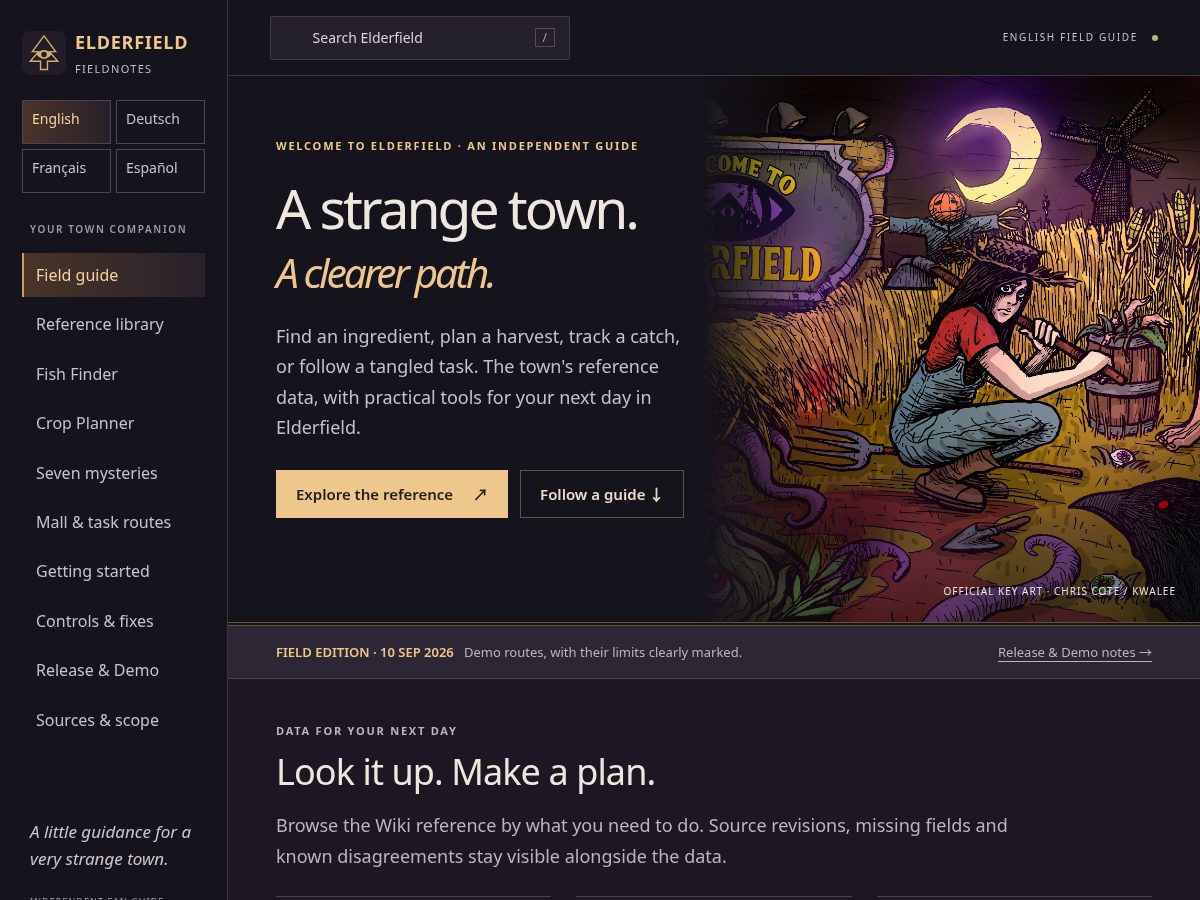1200x900 pixels.
Task: Open the Release & Demo notes link
Action: [x=1075, y=652]
